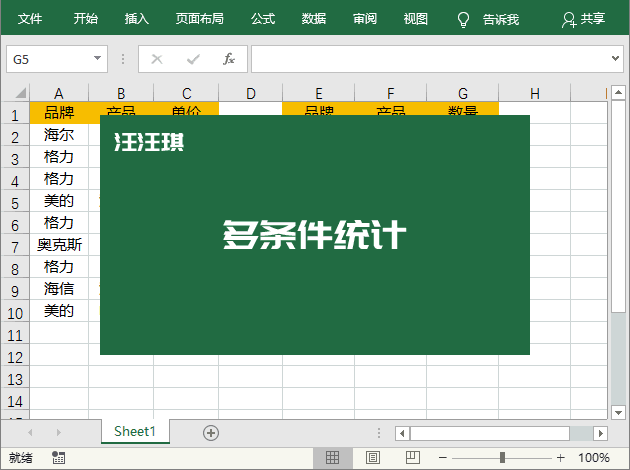This screenshot has height=470, width=630.
Task: Open the 数据 ribbon tab
Action: click(x=314, y=18)
